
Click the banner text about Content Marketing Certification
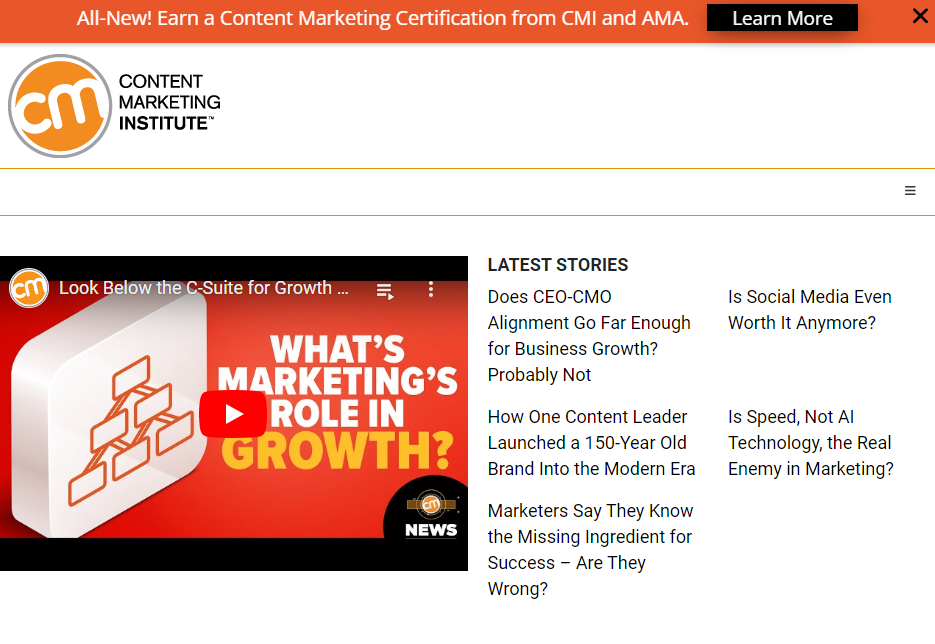pos(383,18)
